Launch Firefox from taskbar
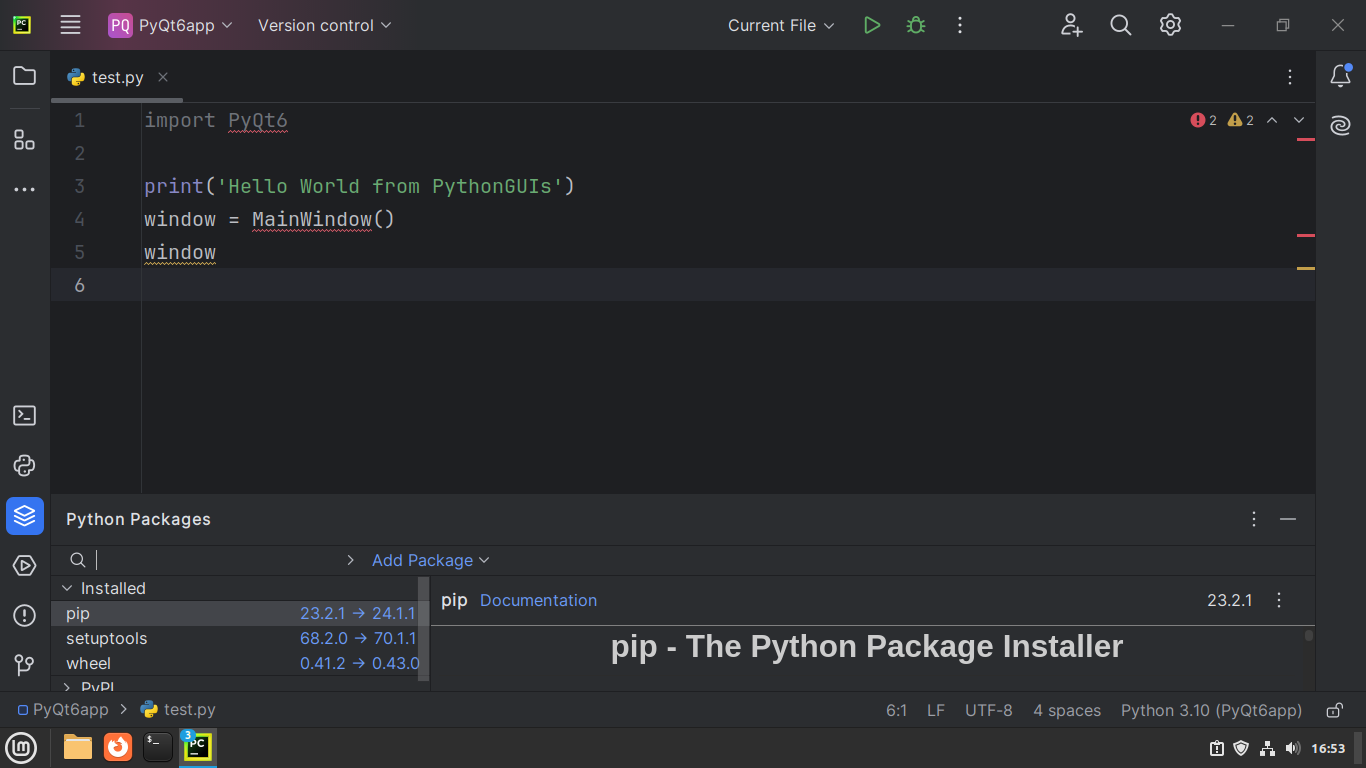The width and height of the screenshot is (1366, 768). tap(118, 747)
